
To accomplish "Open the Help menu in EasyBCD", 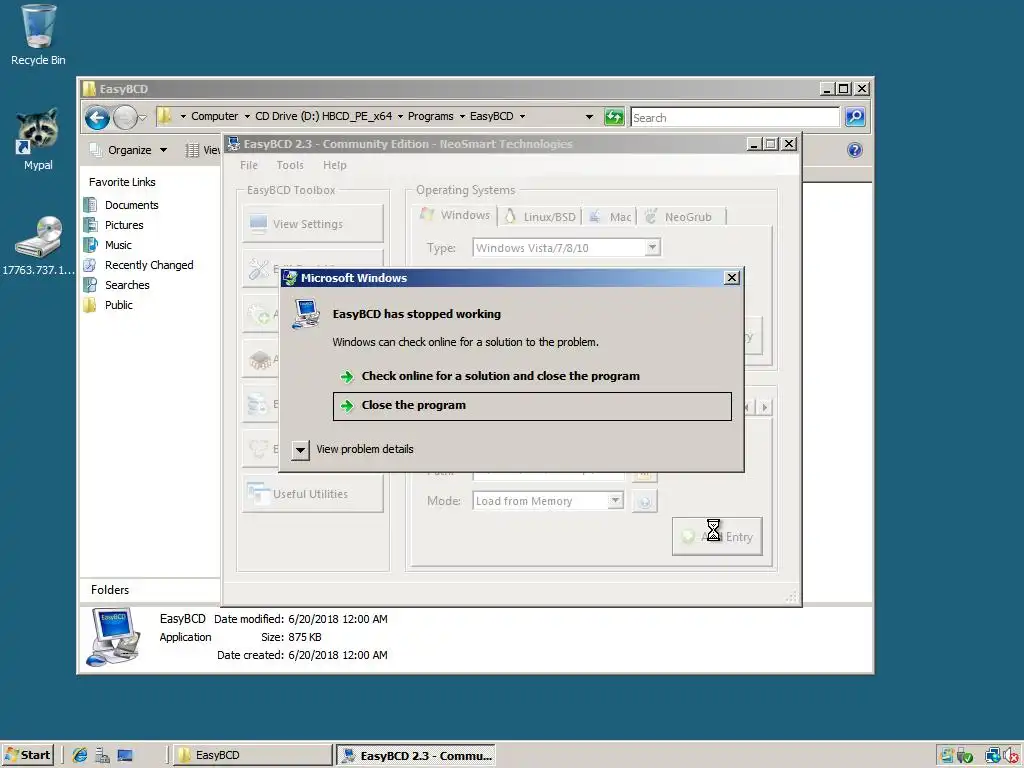I will pyautogui.click(x=334, y=165).
